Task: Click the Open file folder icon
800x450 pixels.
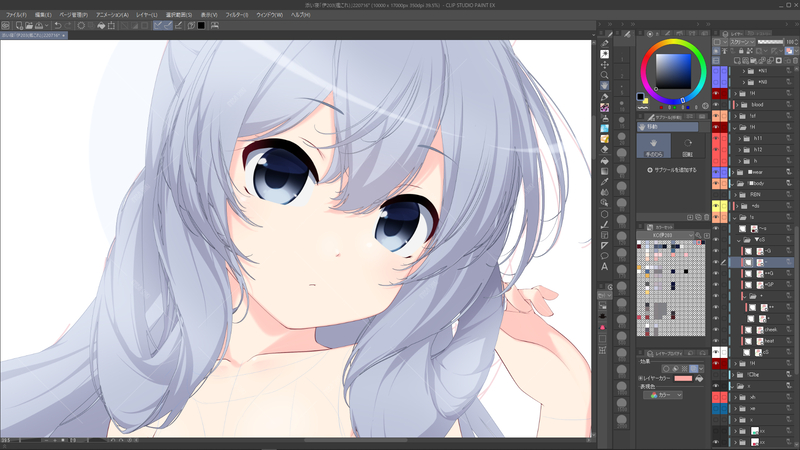Action: click(x=29, y=25)
